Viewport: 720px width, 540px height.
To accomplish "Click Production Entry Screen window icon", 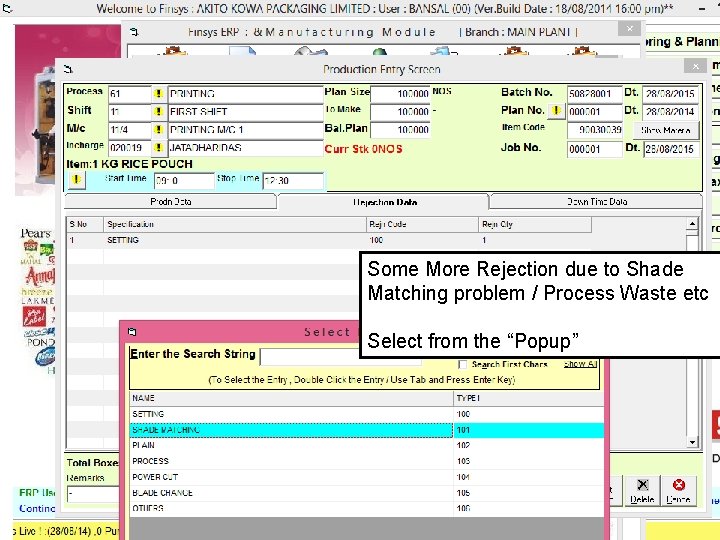I will tap(68, 69).
